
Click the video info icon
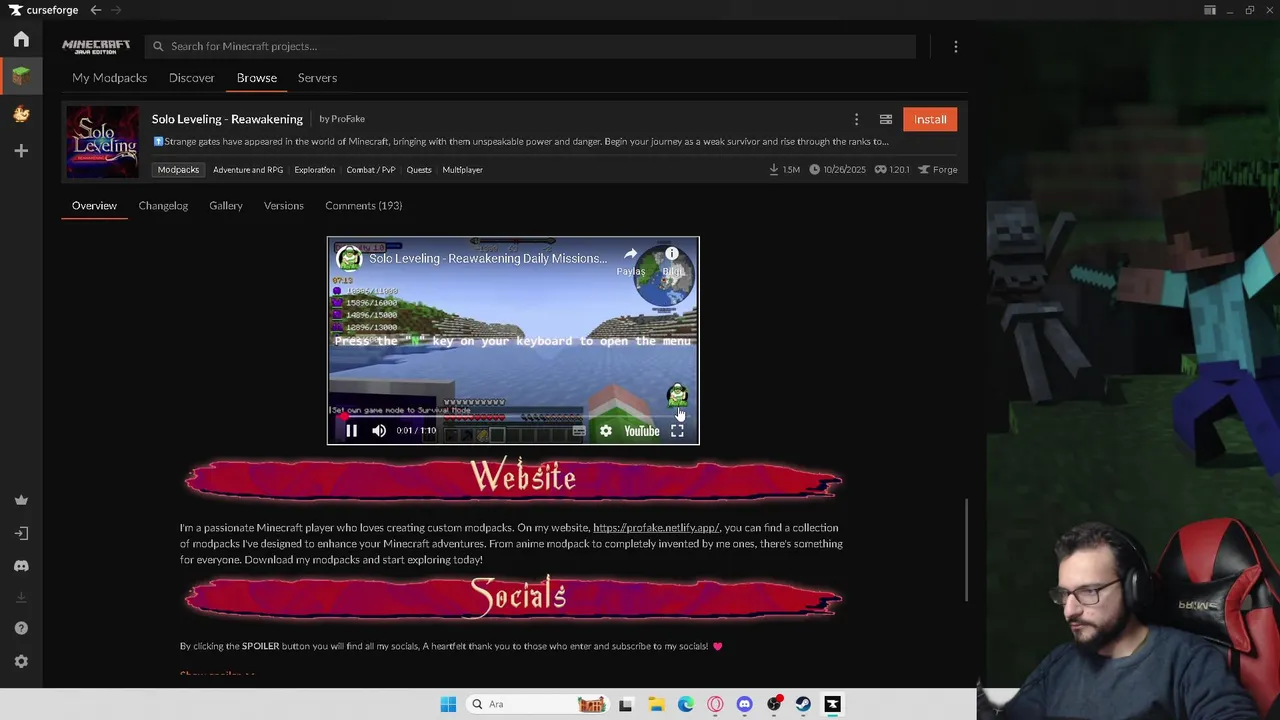click(672, 254)
